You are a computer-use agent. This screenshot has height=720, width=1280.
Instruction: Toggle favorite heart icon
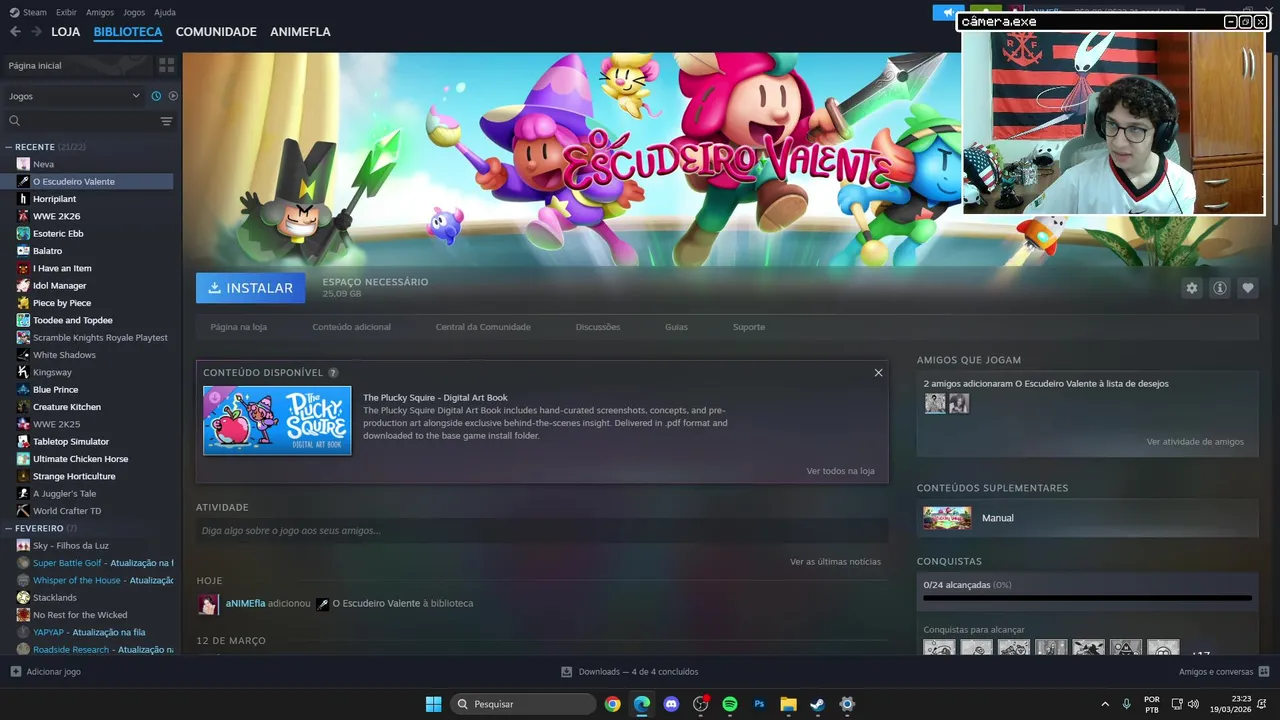click(x=1248, y=288)
